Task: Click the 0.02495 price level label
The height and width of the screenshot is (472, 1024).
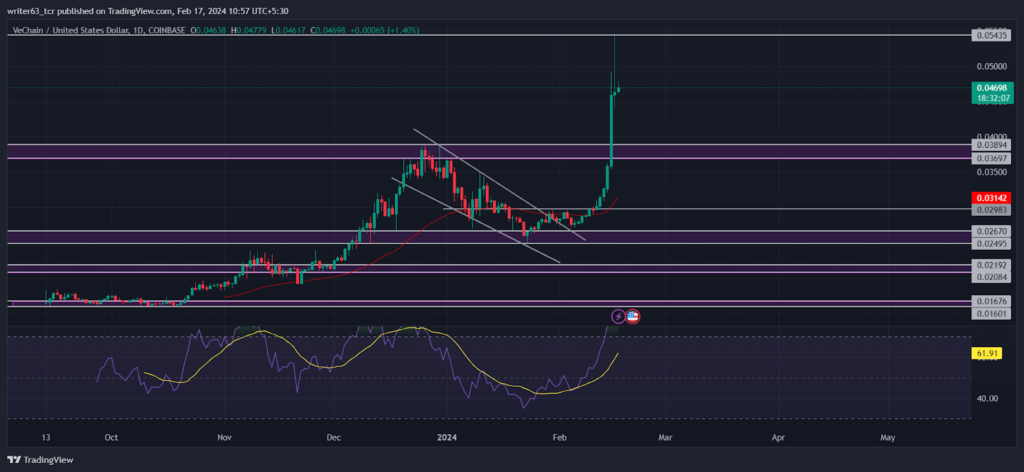Action: [x=991, y=244]
